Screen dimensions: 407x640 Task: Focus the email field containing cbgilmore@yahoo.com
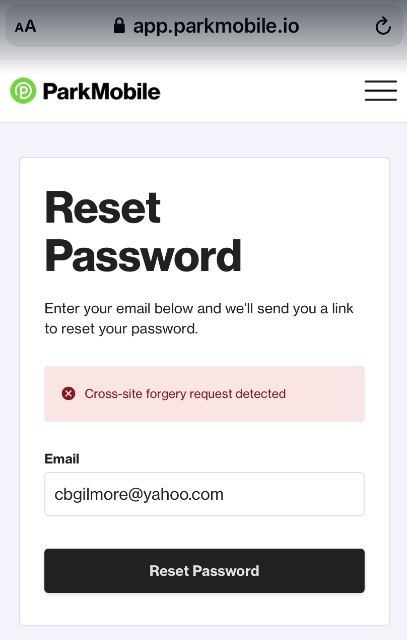click(x=204, y=494)
